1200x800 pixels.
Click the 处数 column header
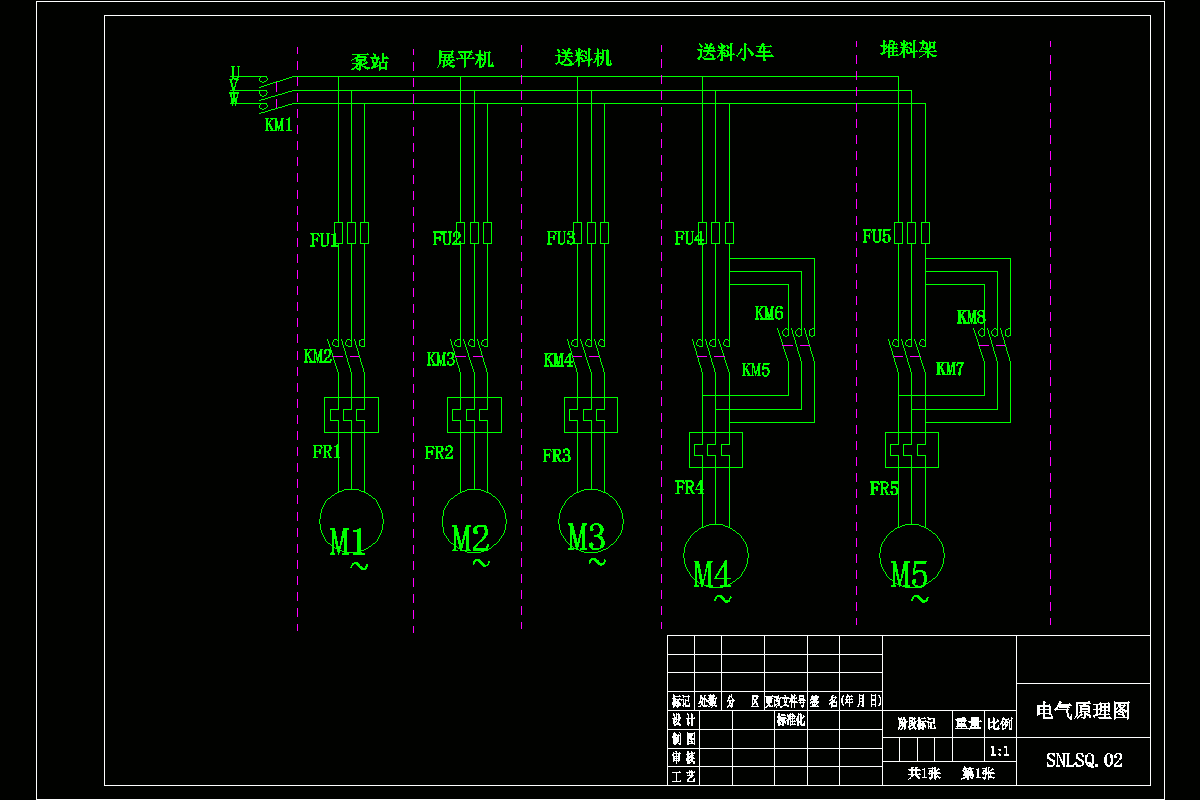tap(708, 702)
